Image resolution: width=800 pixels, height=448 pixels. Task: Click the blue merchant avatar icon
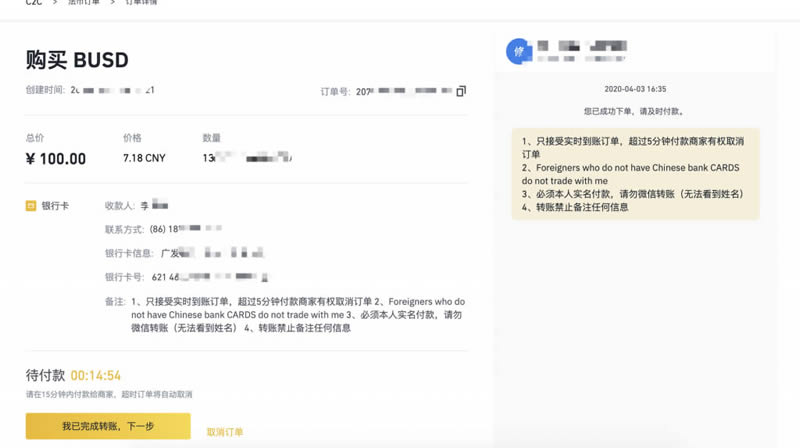(519, 51)
